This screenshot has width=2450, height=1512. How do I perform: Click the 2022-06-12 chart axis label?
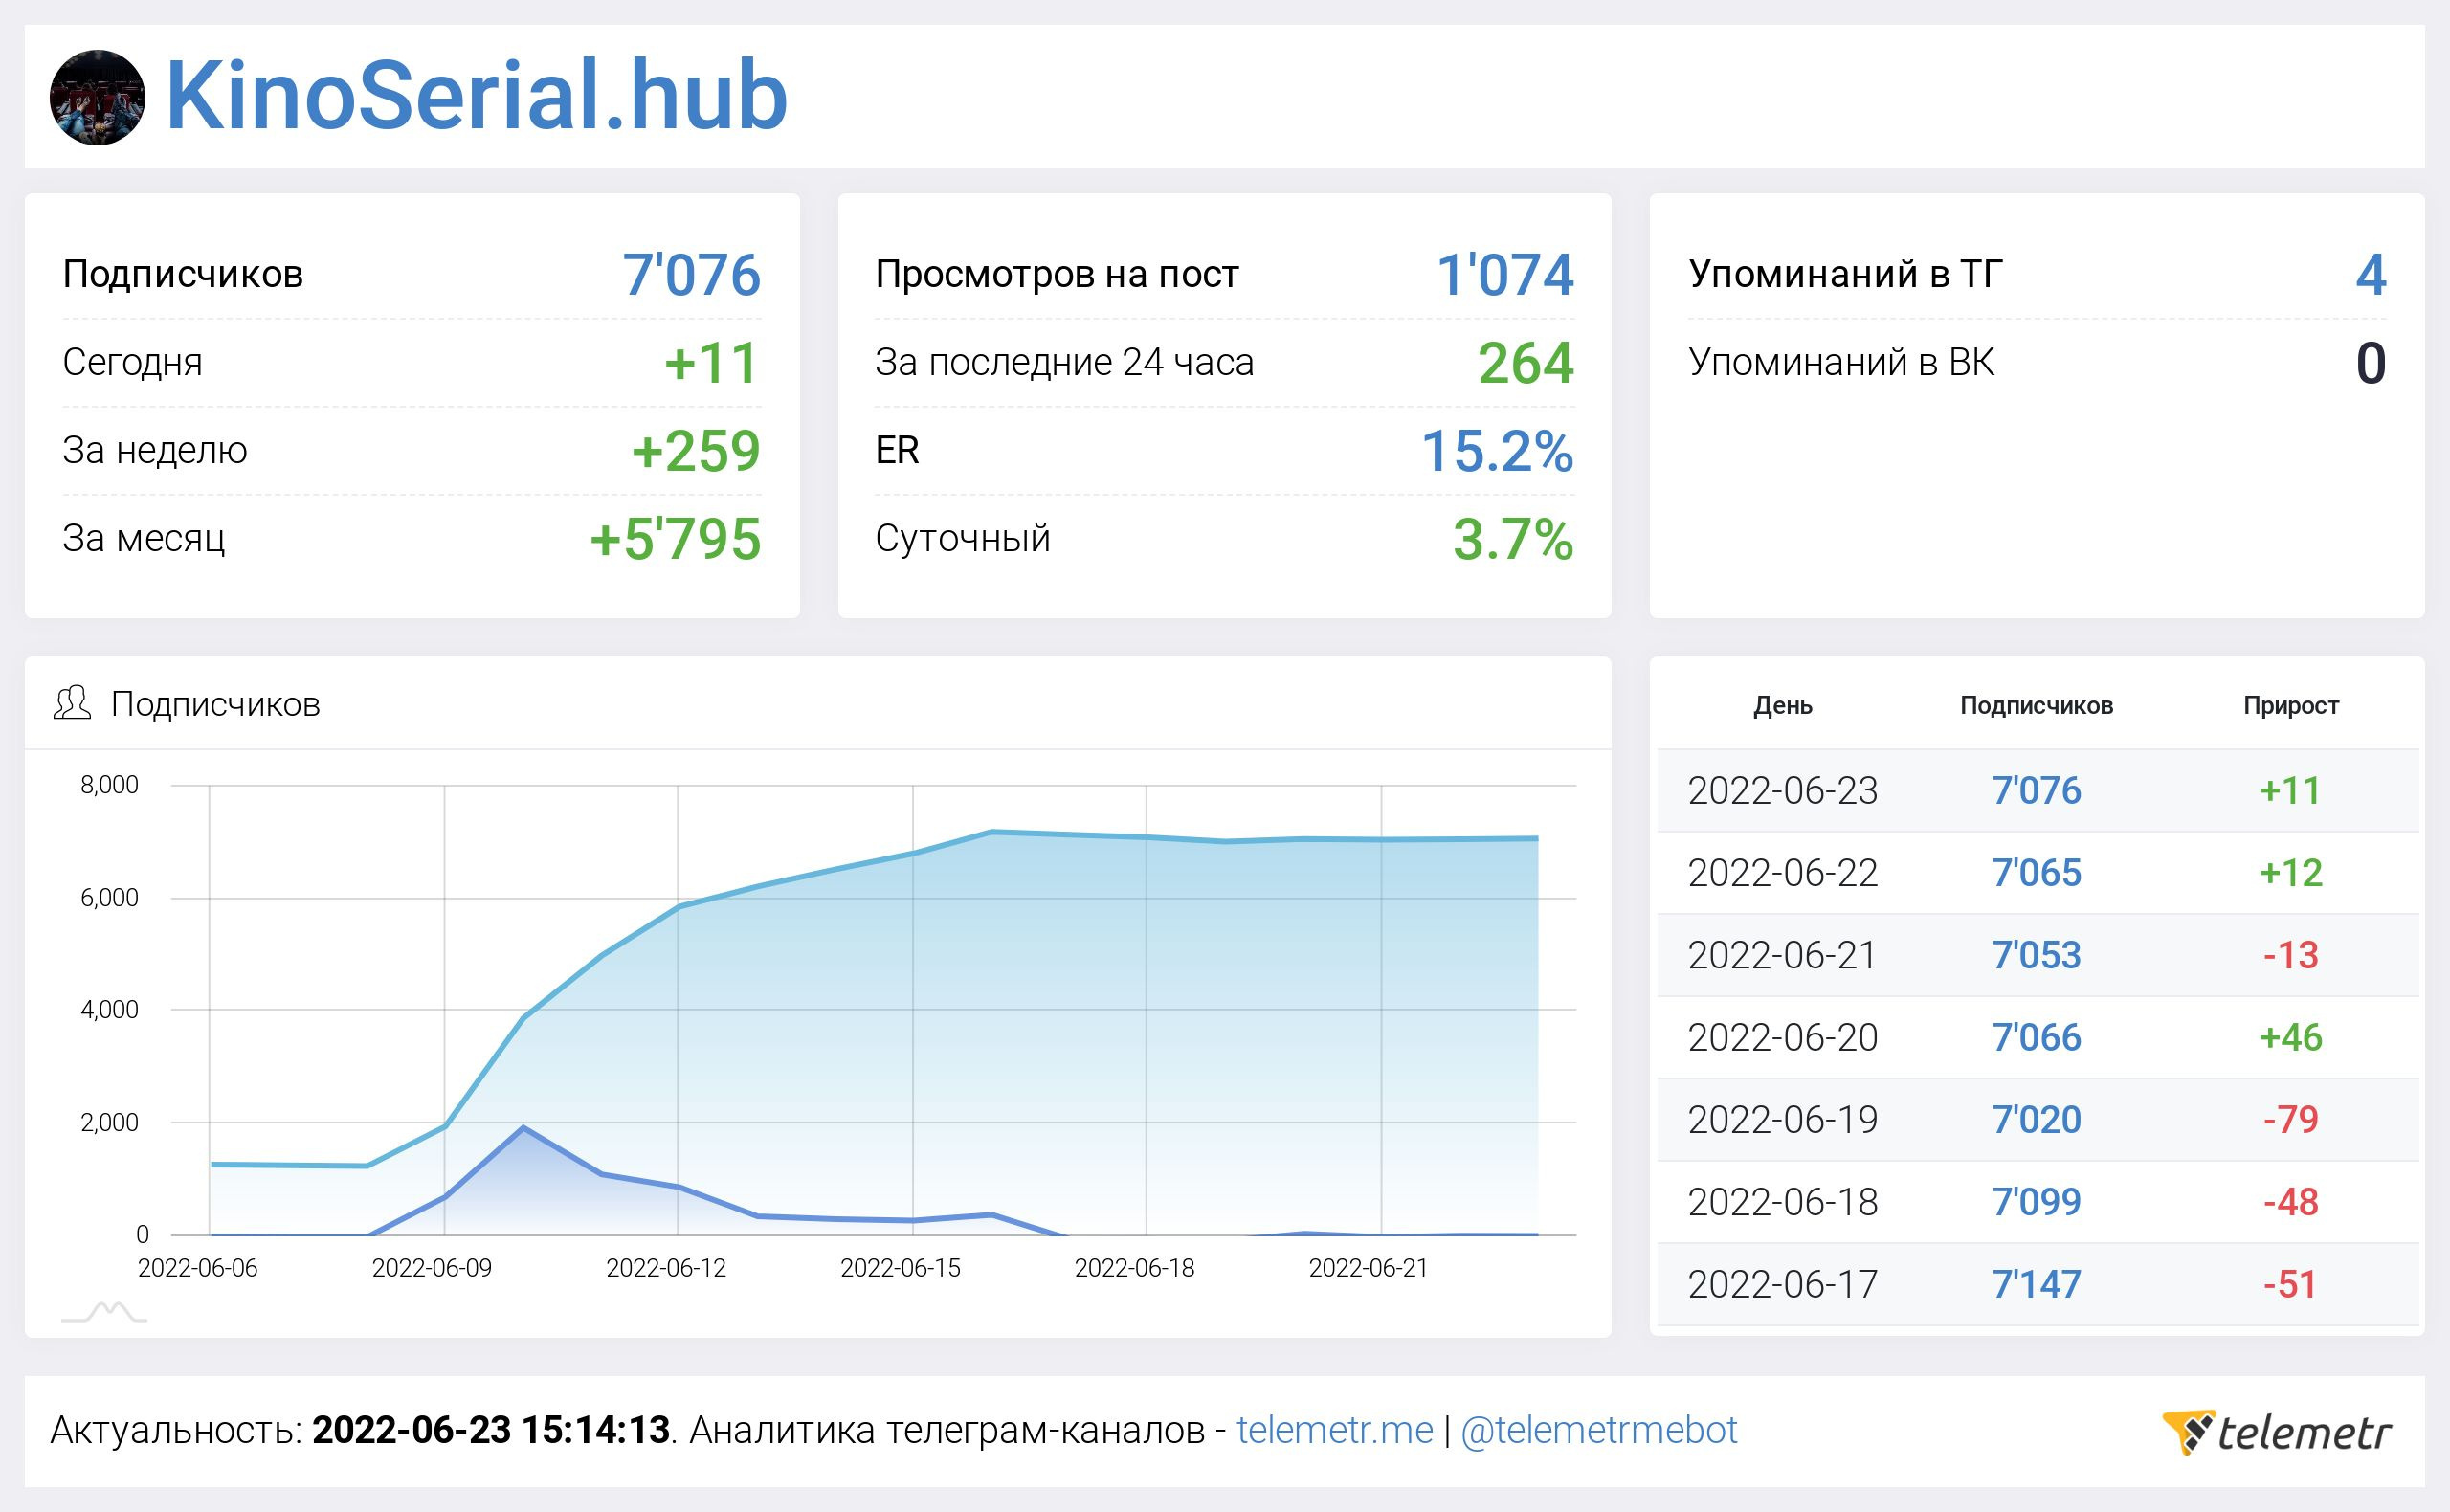666,1268
